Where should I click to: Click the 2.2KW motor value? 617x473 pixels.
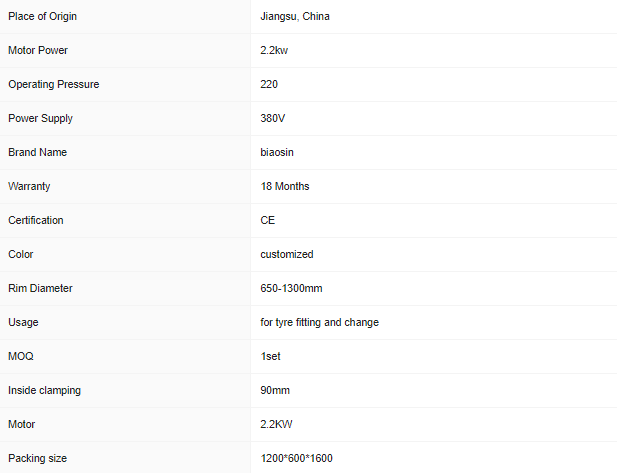point(277,424)
